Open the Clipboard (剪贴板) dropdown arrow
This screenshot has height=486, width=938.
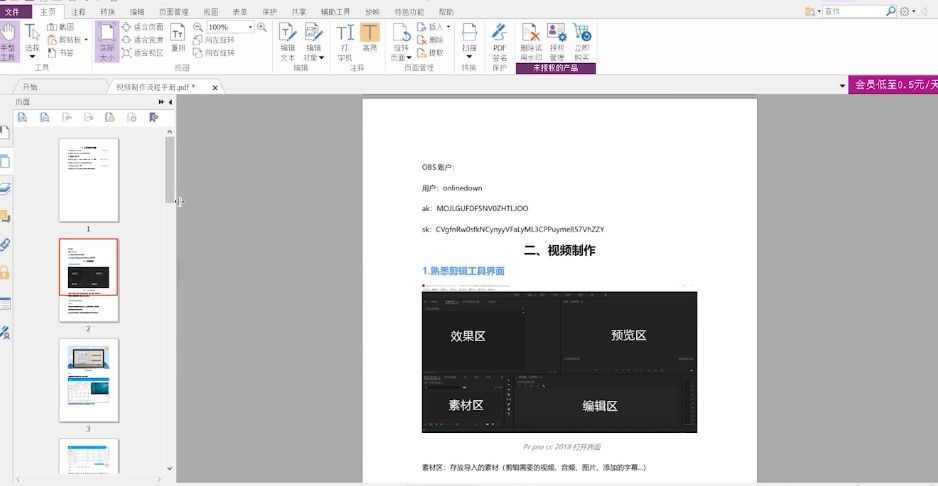[86, 40]
